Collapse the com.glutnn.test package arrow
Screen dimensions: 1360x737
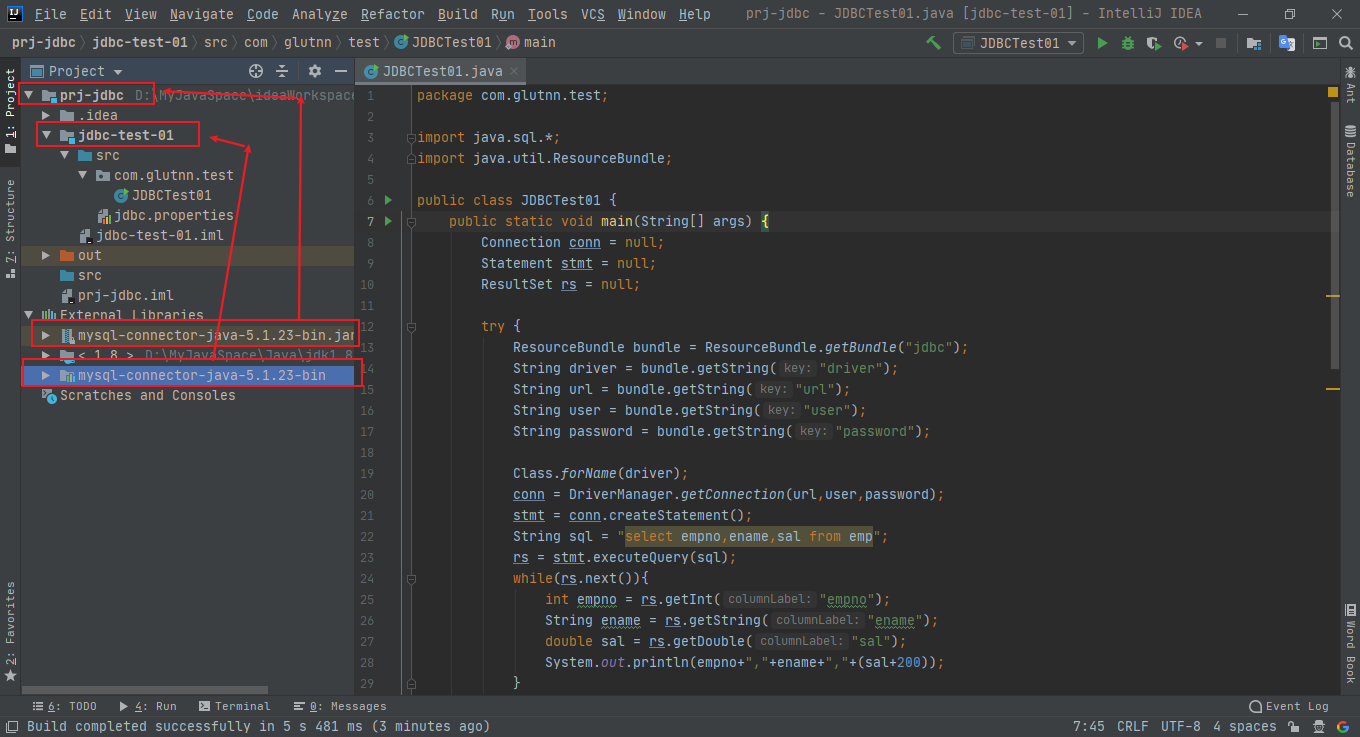tap(82, 175)
